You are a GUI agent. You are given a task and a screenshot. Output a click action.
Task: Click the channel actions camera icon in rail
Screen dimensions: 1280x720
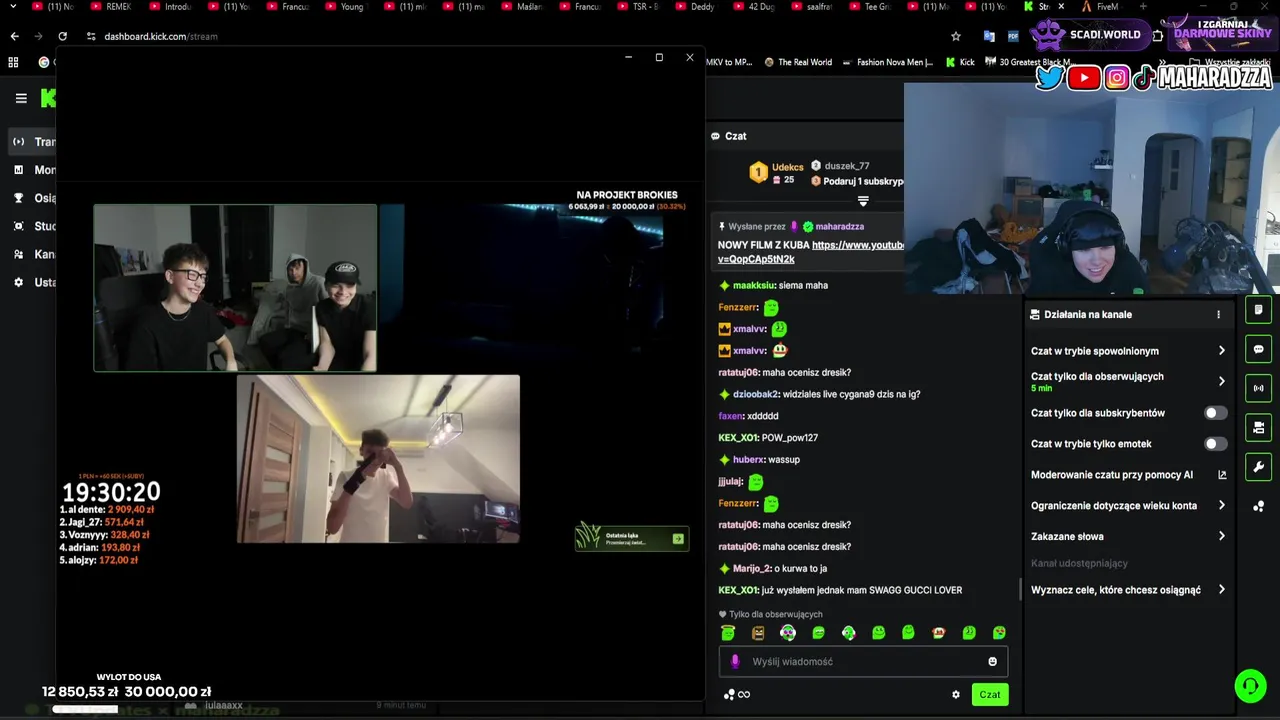(x=1258, y=428)
